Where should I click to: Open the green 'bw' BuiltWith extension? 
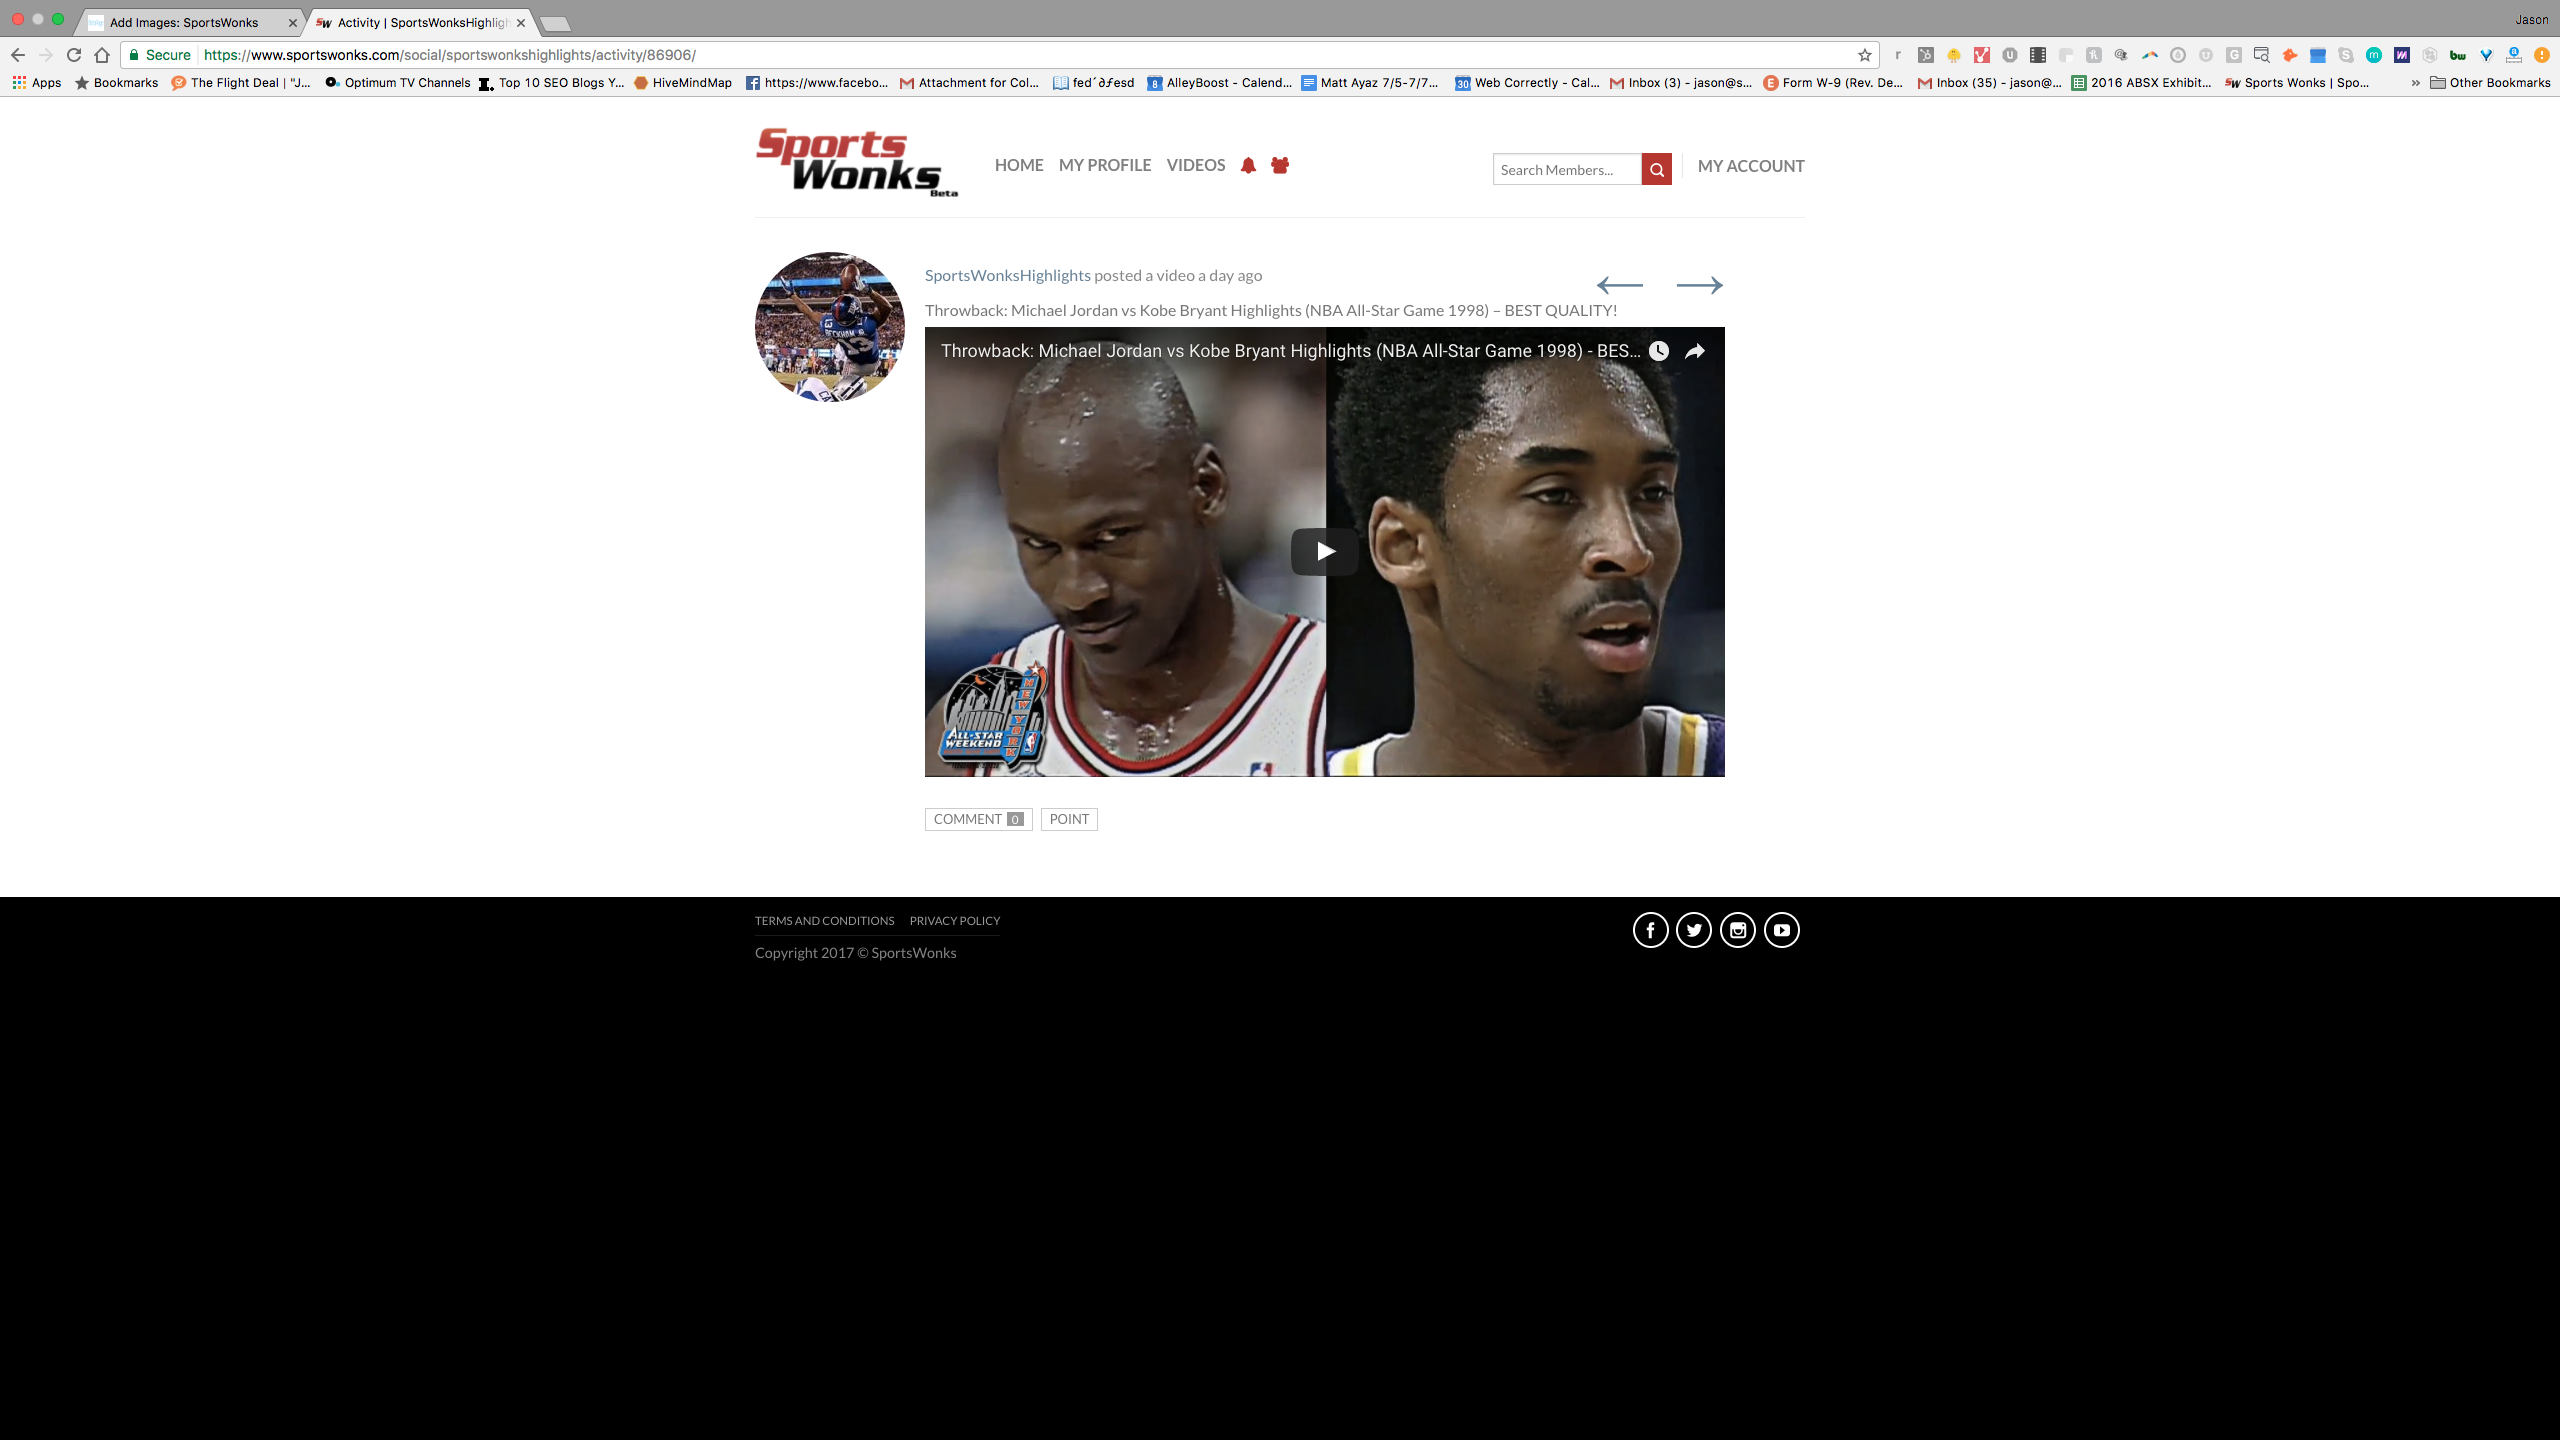[x=2457, y=55]
